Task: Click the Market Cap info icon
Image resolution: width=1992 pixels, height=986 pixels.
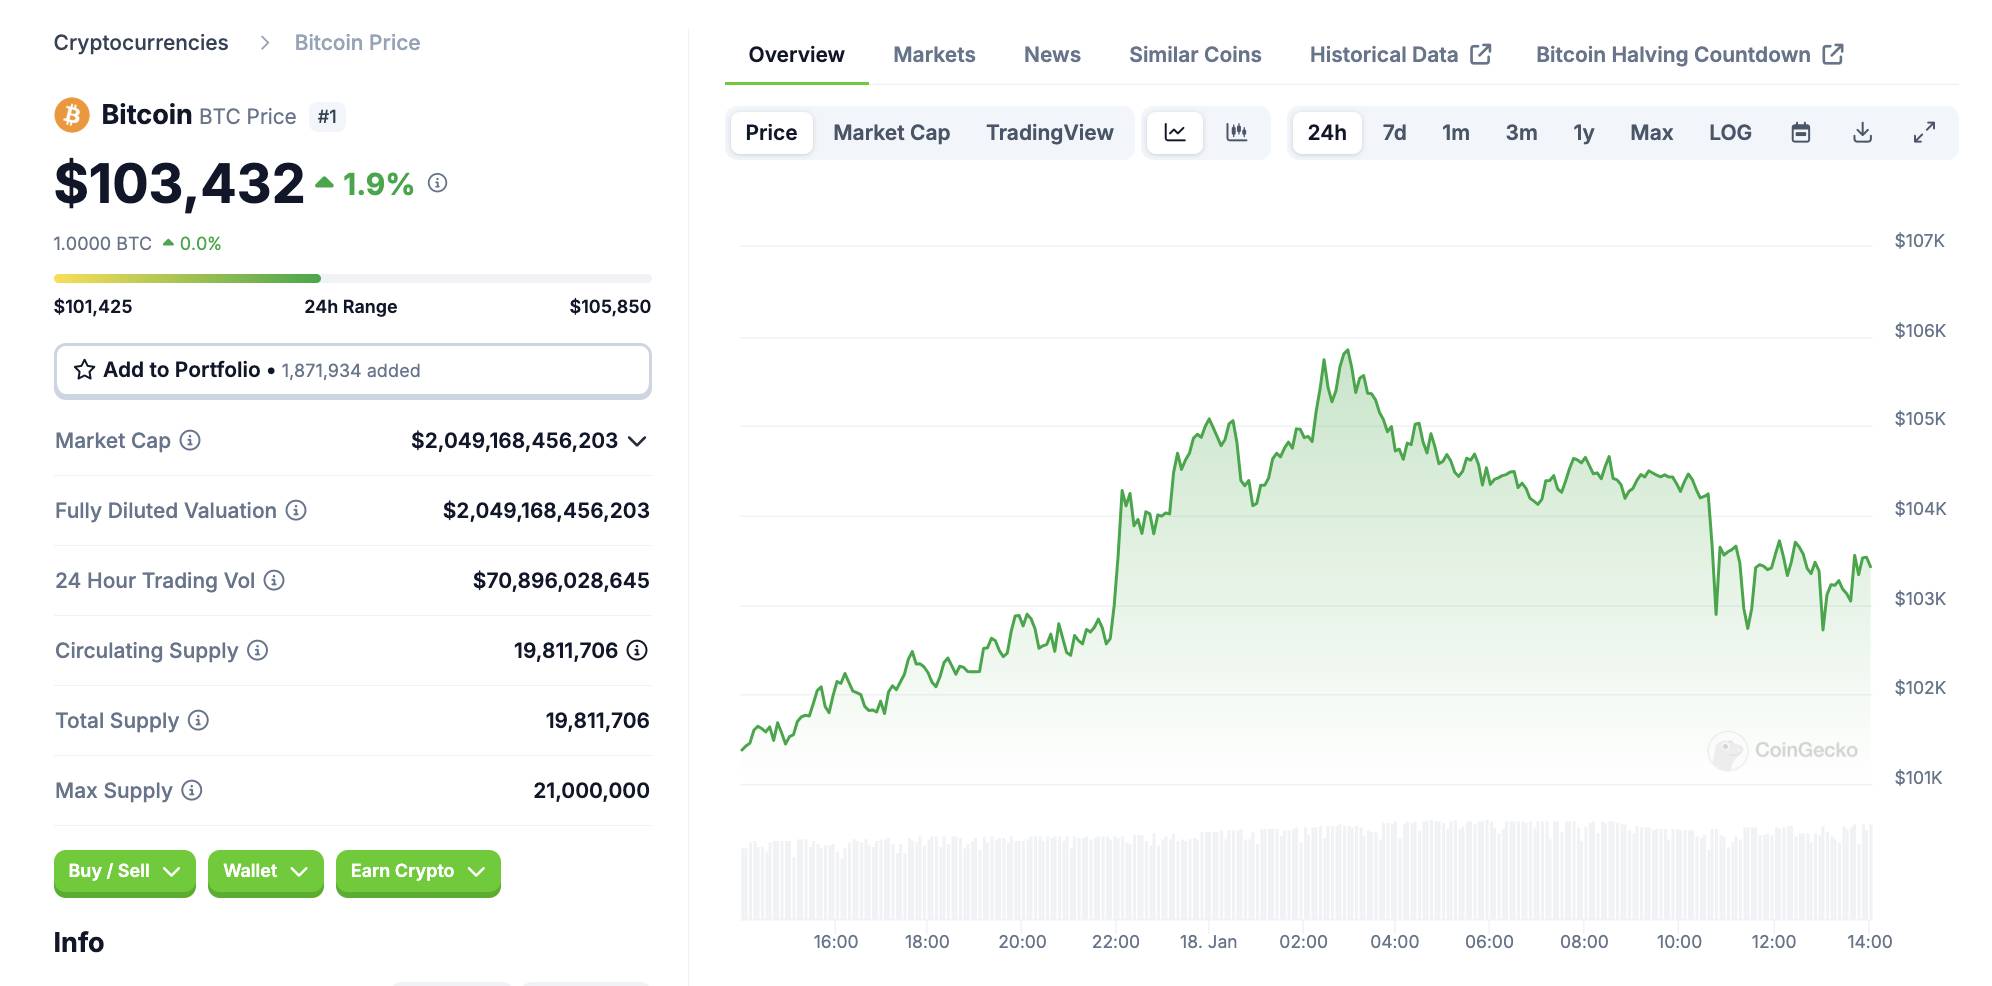Action: click(190, 440)
